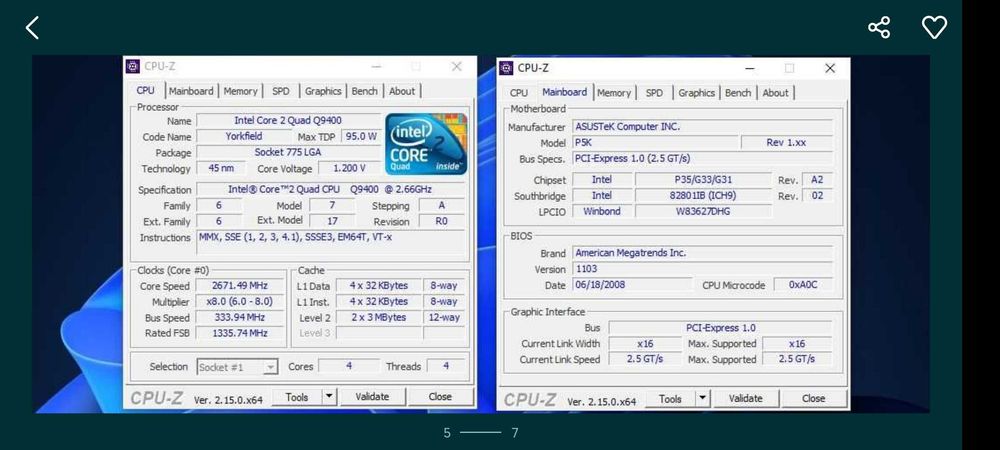
Task: Click Close button in left CPU-Z window
Action: 440,397
